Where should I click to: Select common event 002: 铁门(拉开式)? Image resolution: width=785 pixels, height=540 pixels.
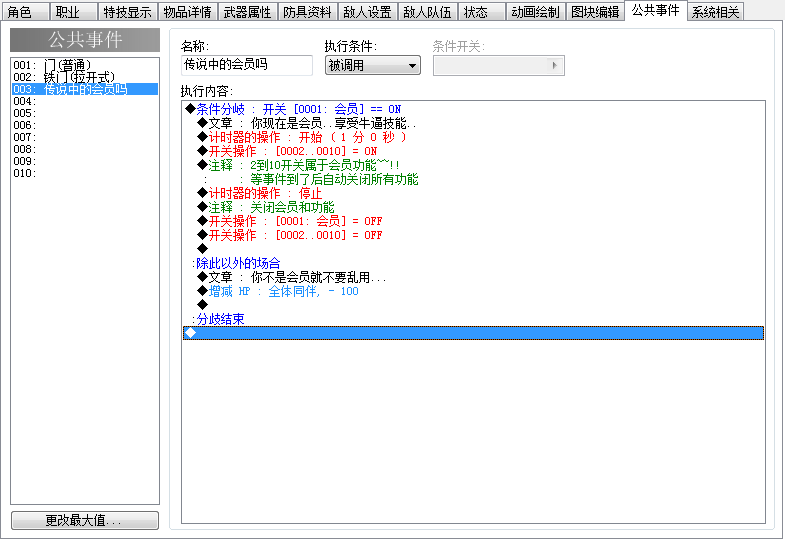point(85,77)
